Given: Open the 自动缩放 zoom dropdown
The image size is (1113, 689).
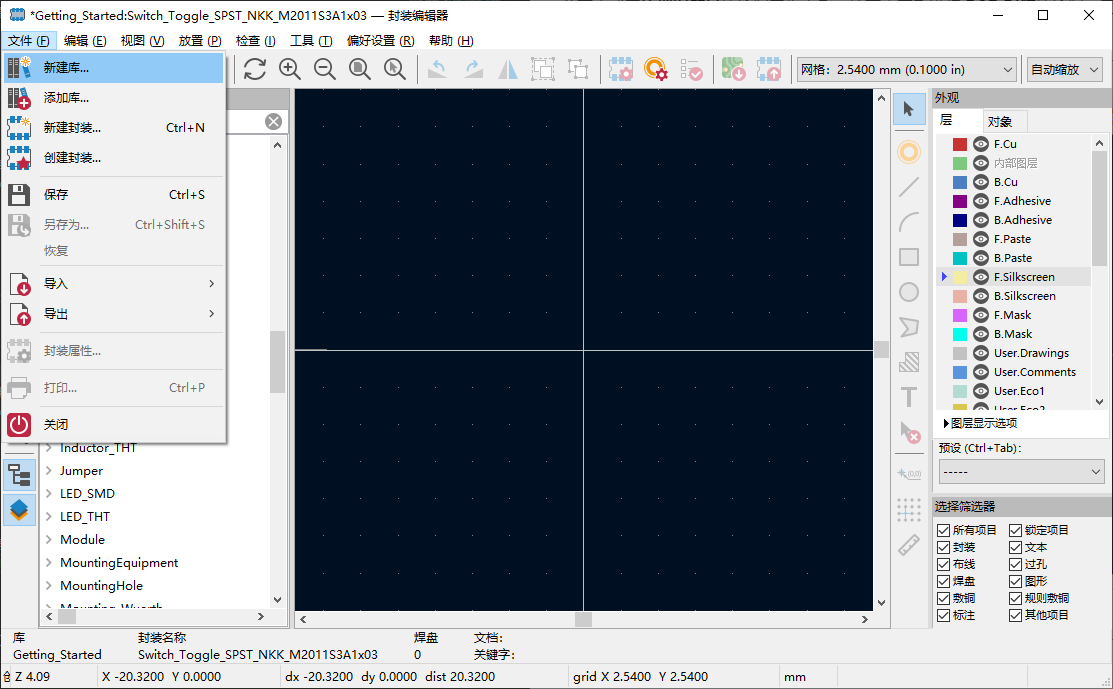Looking at the screenshot, I should 1064,70.
